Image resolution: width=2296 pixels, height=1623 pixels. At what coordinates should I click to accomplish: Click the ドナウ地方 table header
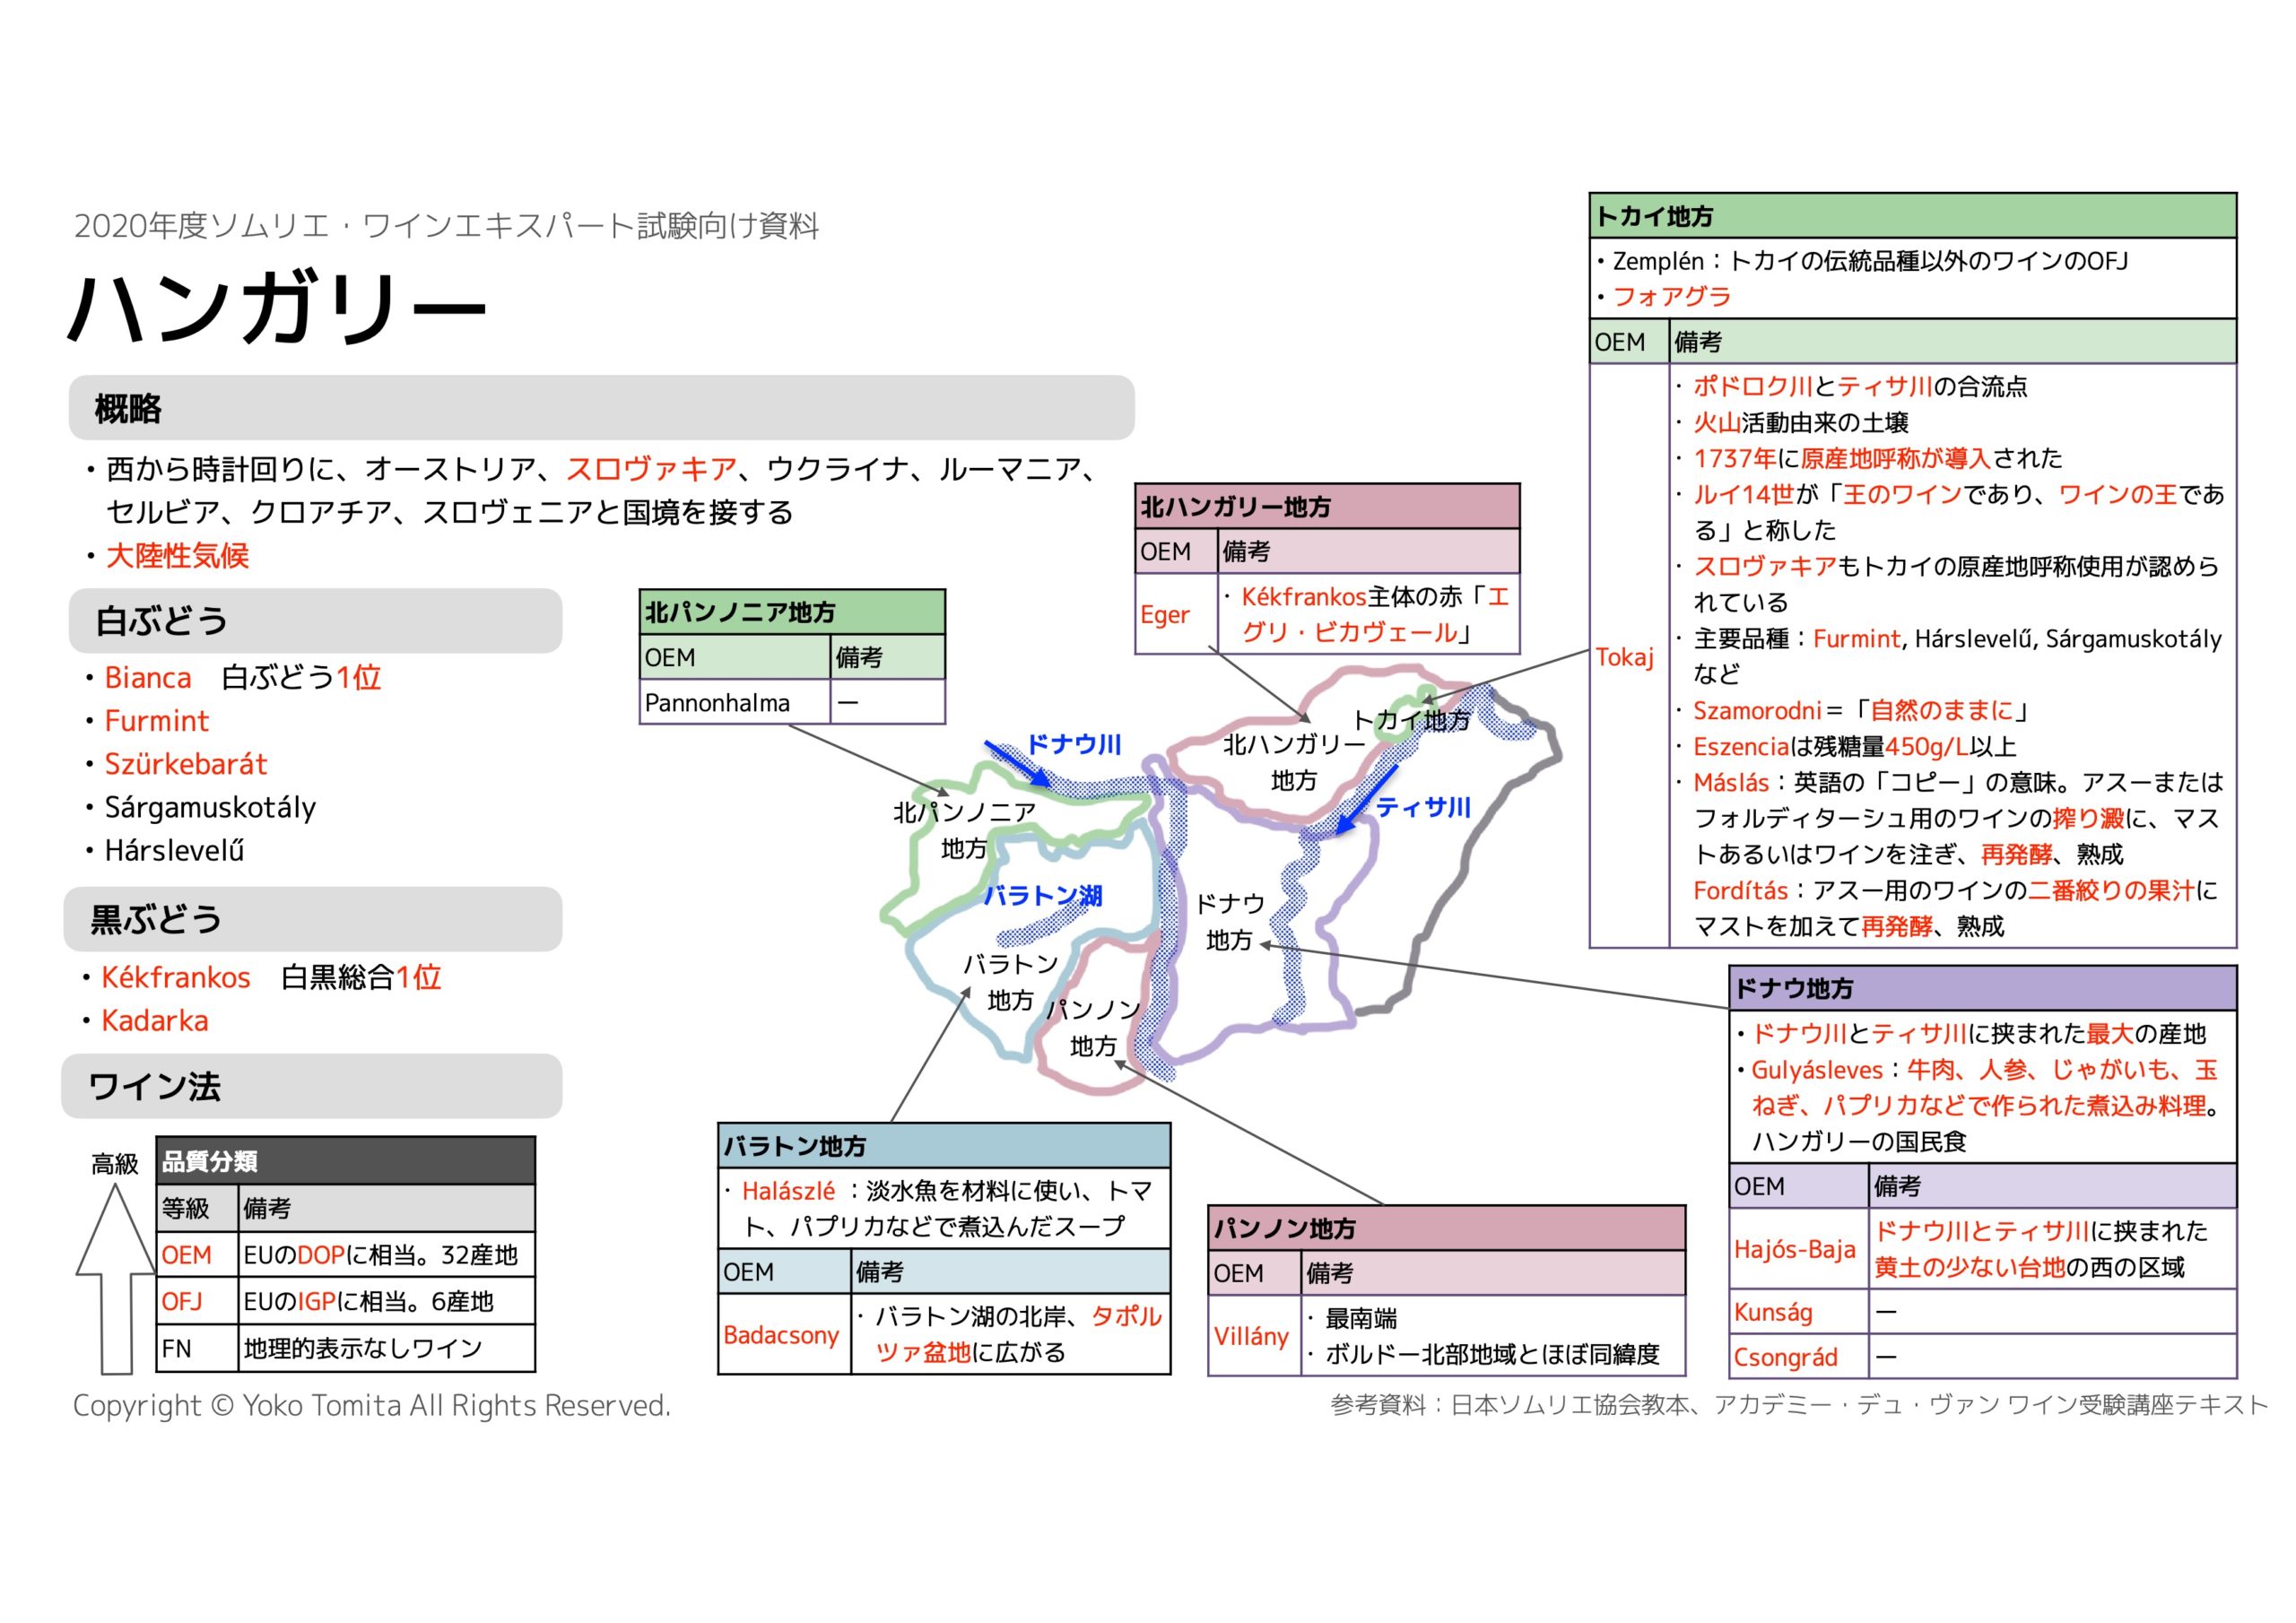point(1983,988)
